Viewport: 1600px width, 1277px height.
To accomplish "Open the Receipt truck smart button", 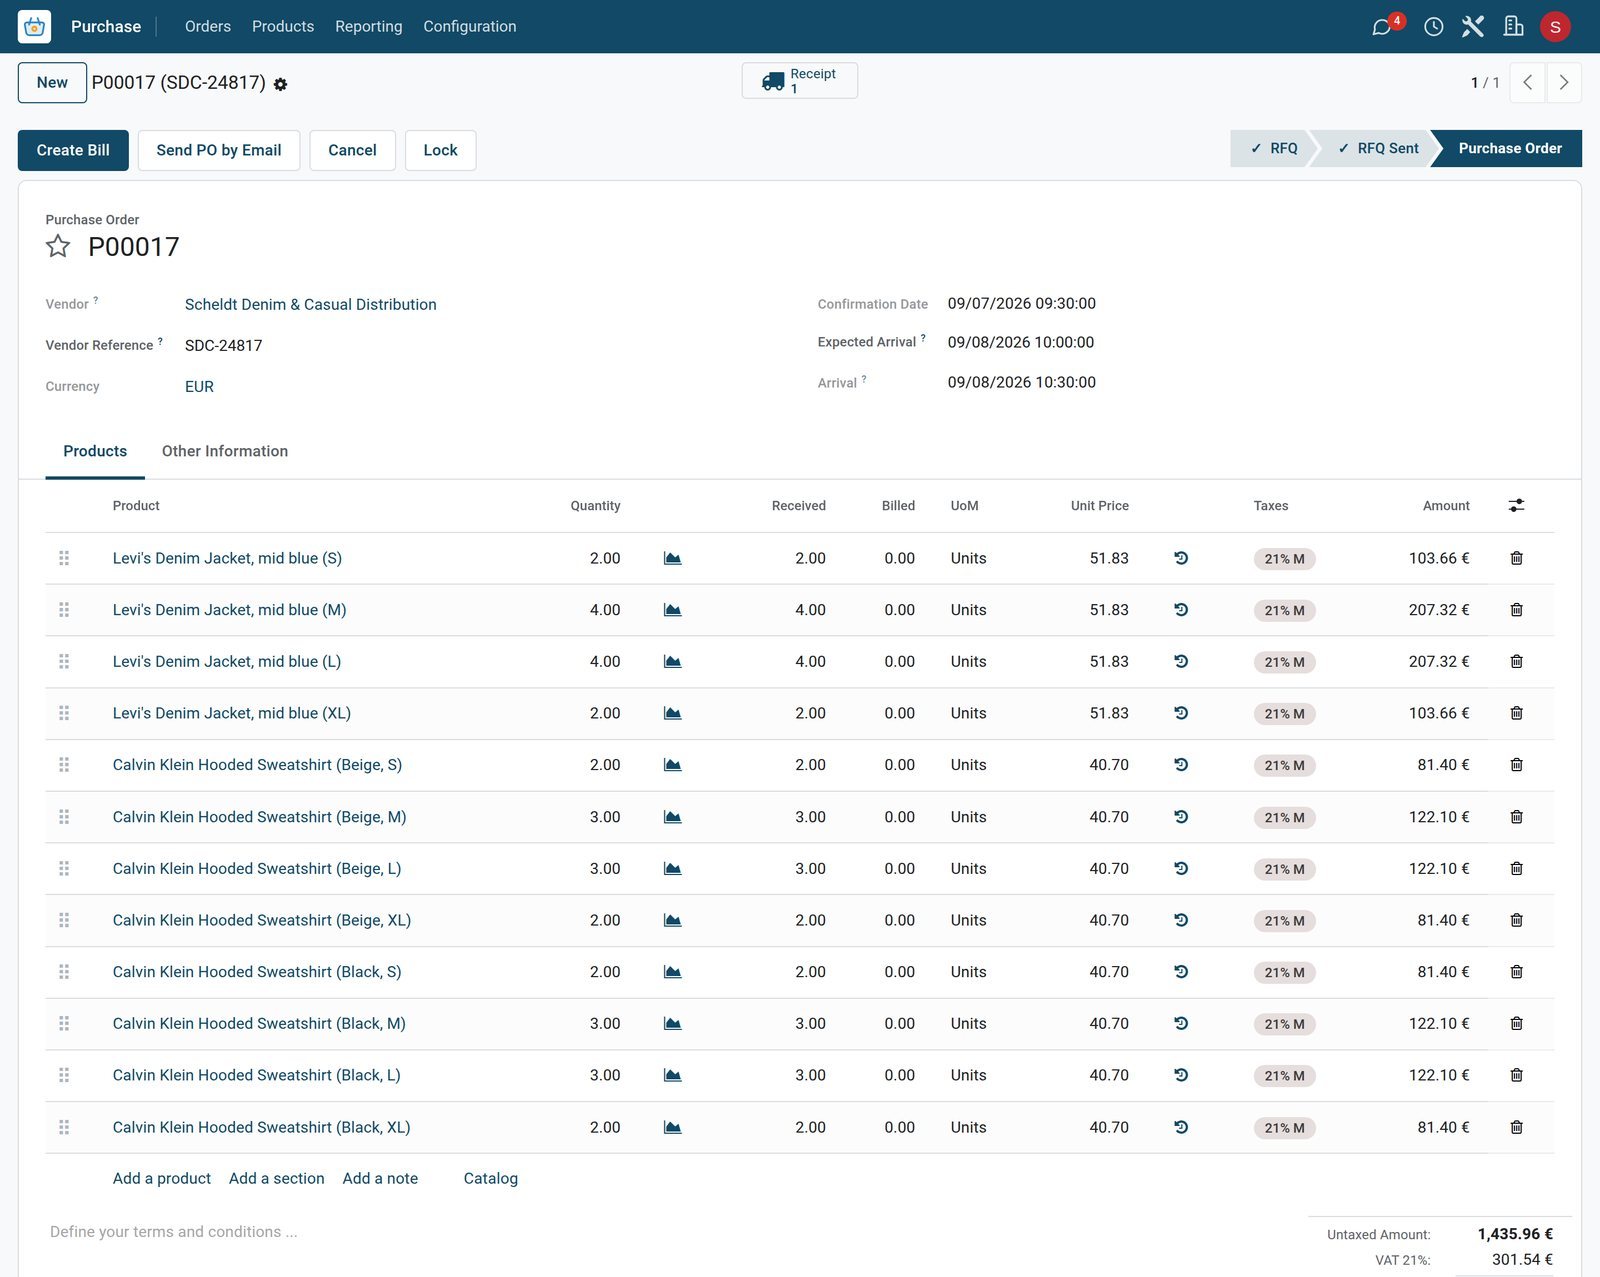I will coord(799,81).
